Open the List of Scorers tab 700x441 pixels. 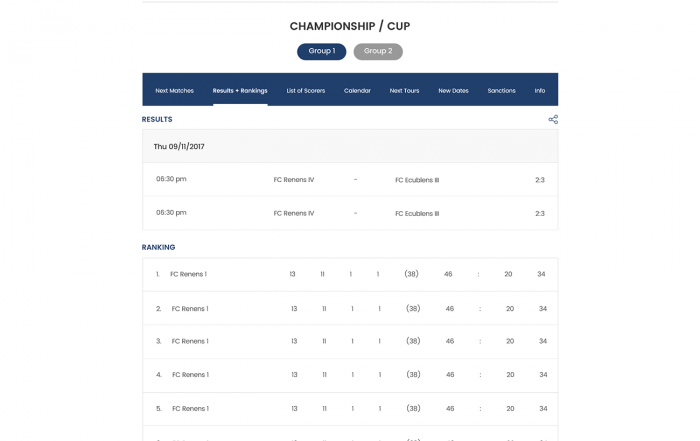[306, 91]
